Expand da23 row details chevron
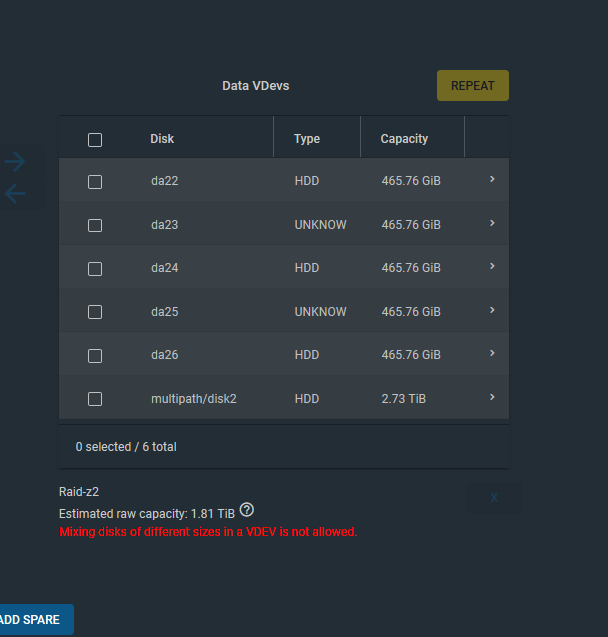Image resolution: width=608 pixels, height=637 pixels. 492,223
